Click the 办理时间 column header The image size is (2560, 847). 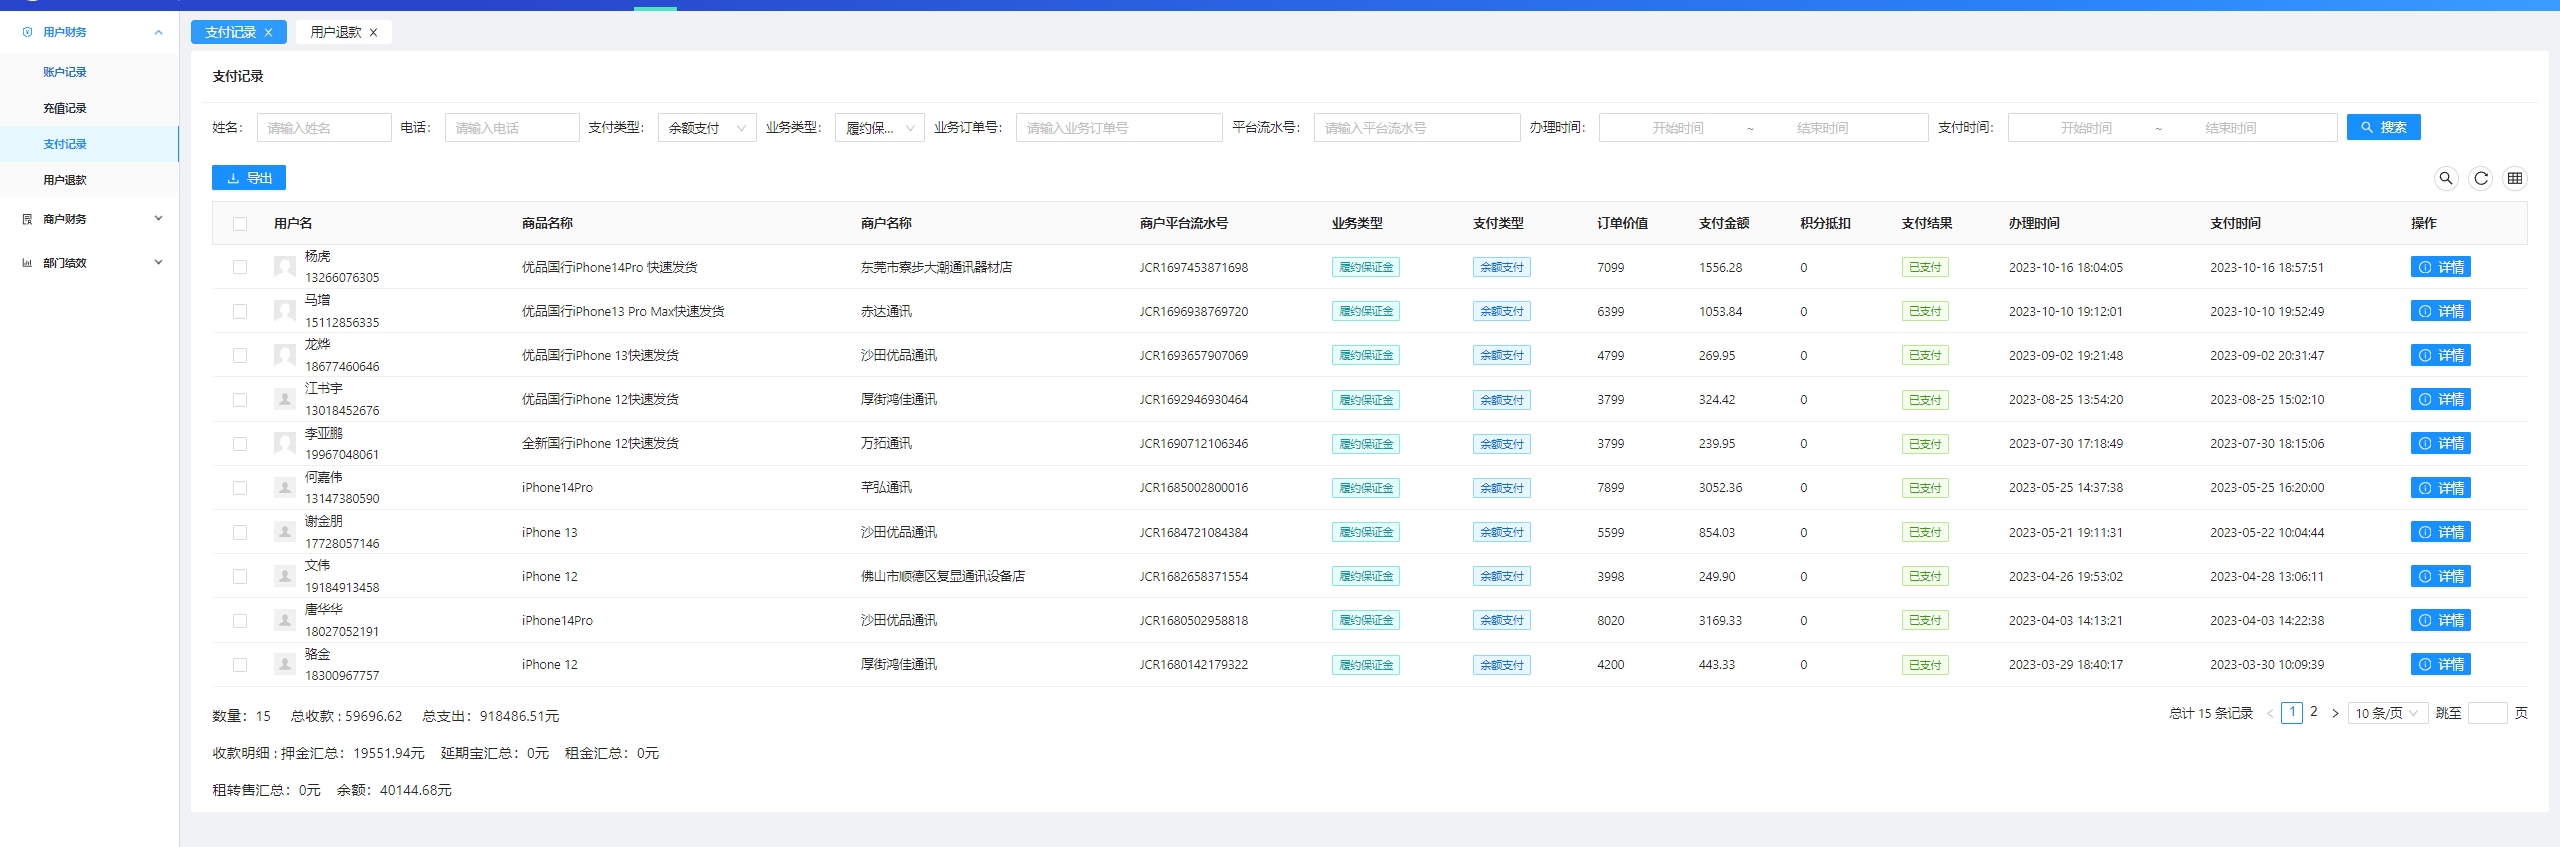tap(2034, 223)
